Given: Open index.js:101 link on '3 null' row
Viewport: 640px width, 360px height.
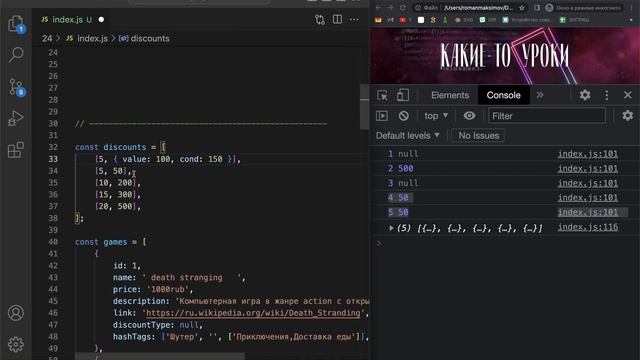Looking at the screenshot, I should [588, 183].
